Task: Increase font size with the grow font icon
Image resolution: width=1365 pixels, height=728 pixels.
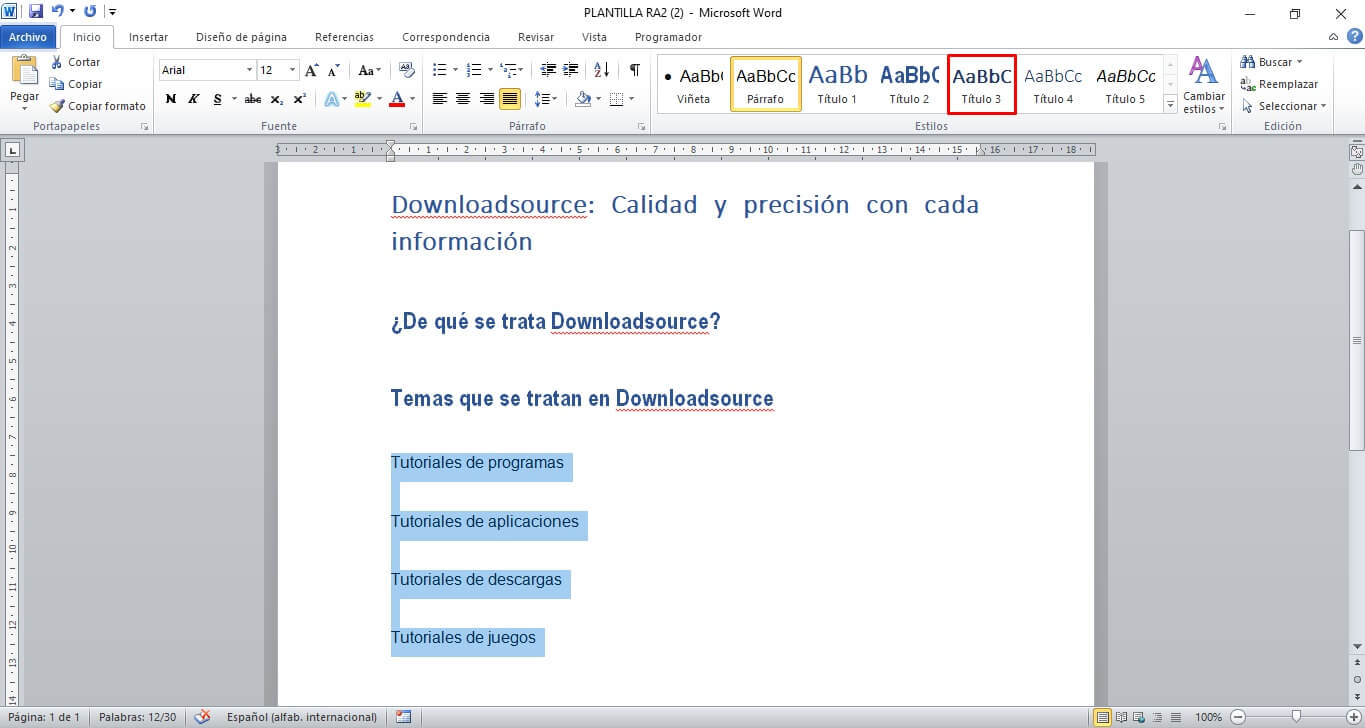Action: 312,70
